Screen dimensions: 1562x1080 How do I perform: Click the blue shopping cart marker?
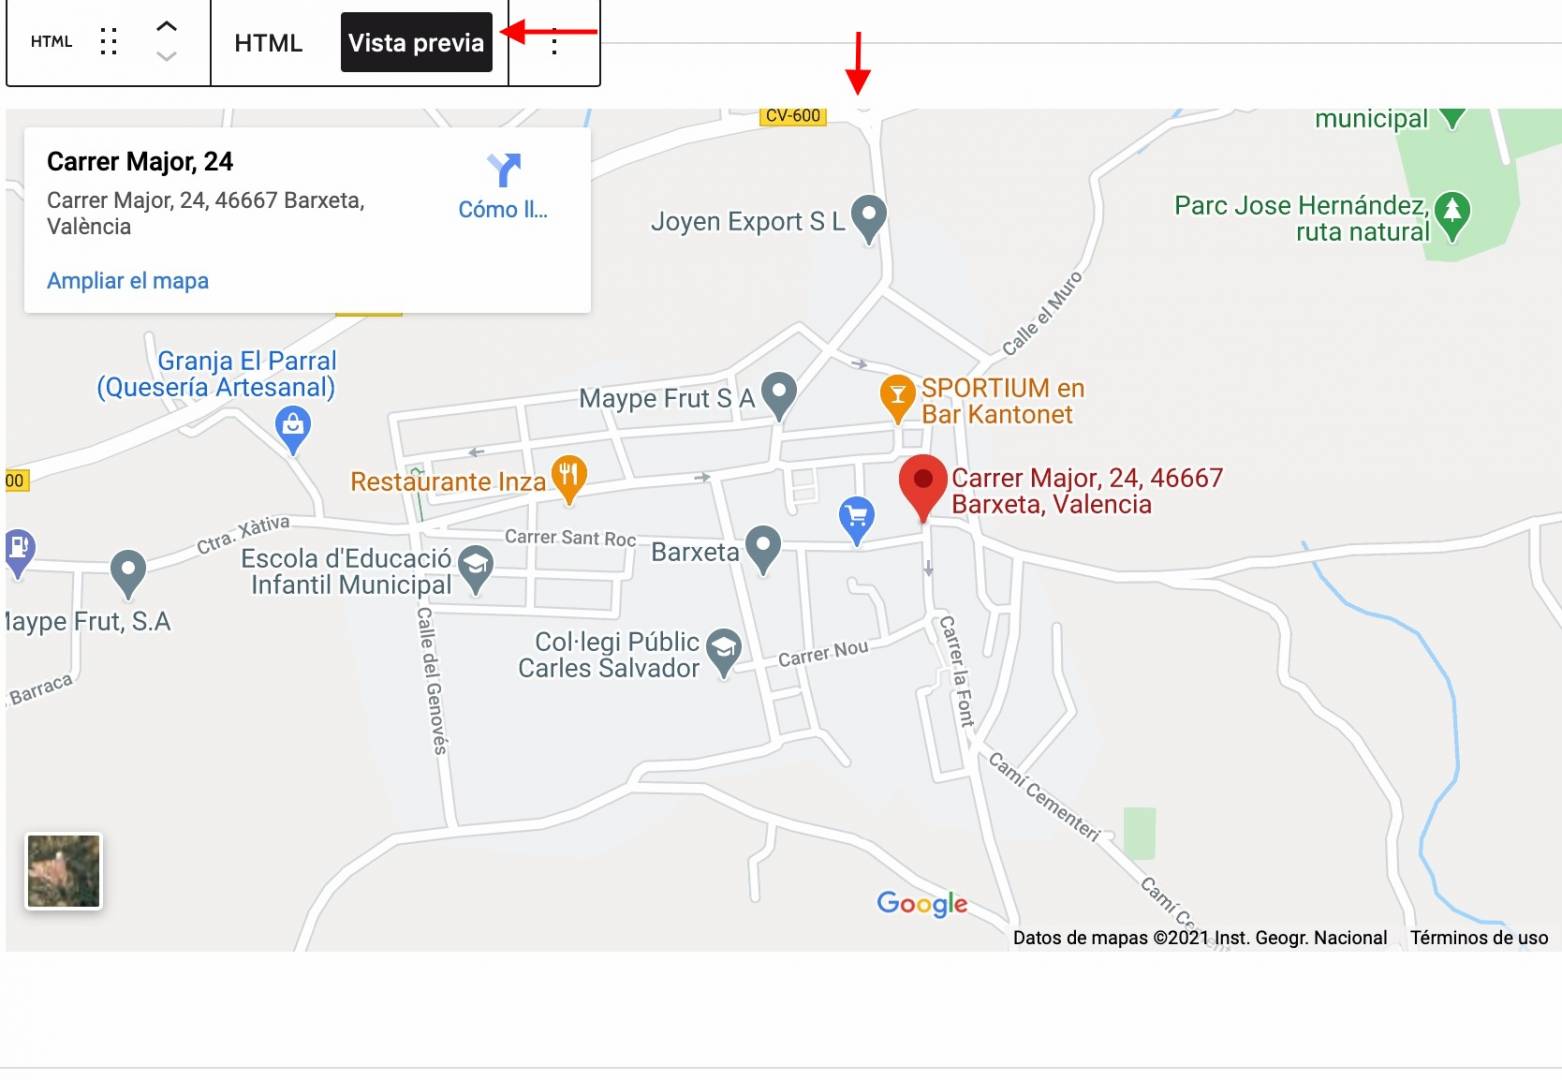[x=856, y=520]
